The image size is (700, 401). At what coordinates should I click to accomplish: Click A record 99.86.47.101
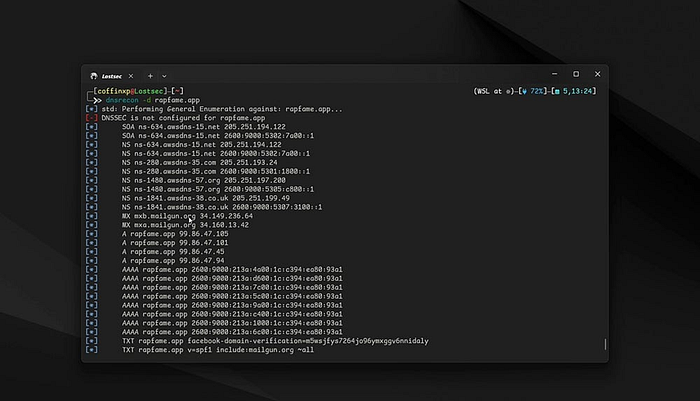[x=175, y=243]
